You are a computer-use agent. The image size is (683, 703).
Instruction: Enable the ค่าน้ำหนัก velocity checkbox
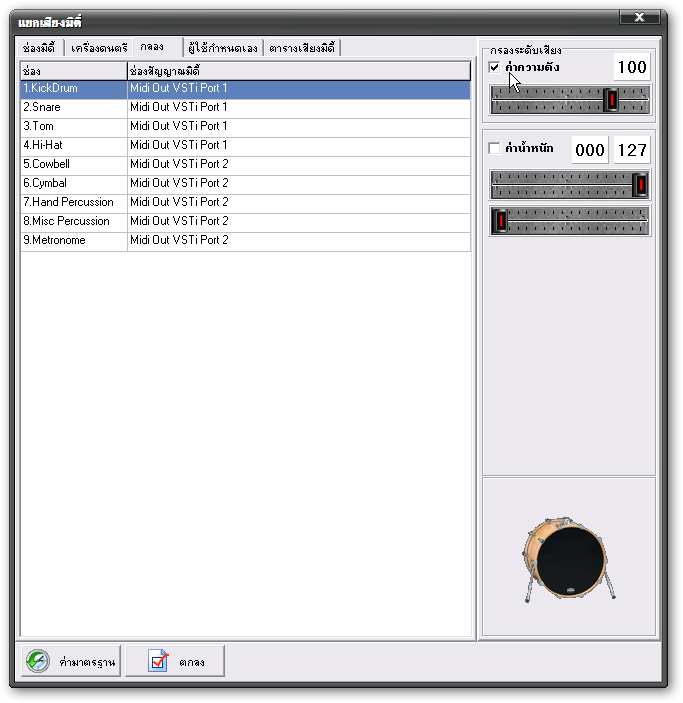pos(494,148)
